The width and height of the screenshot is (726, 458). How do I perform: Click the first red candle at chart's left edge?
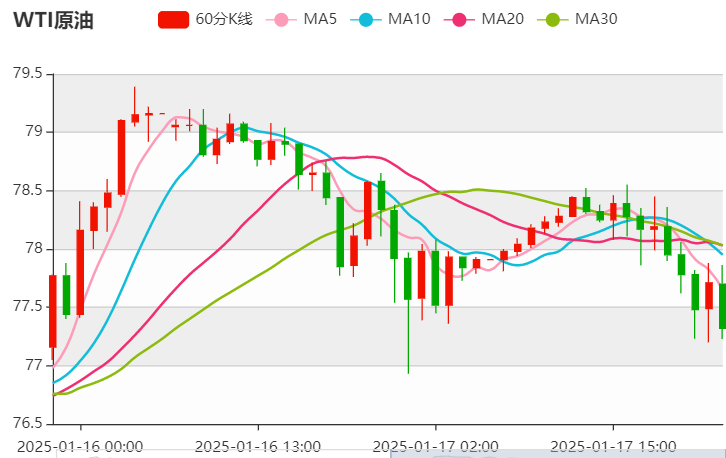pyautogui.click(x=52, y=311)
